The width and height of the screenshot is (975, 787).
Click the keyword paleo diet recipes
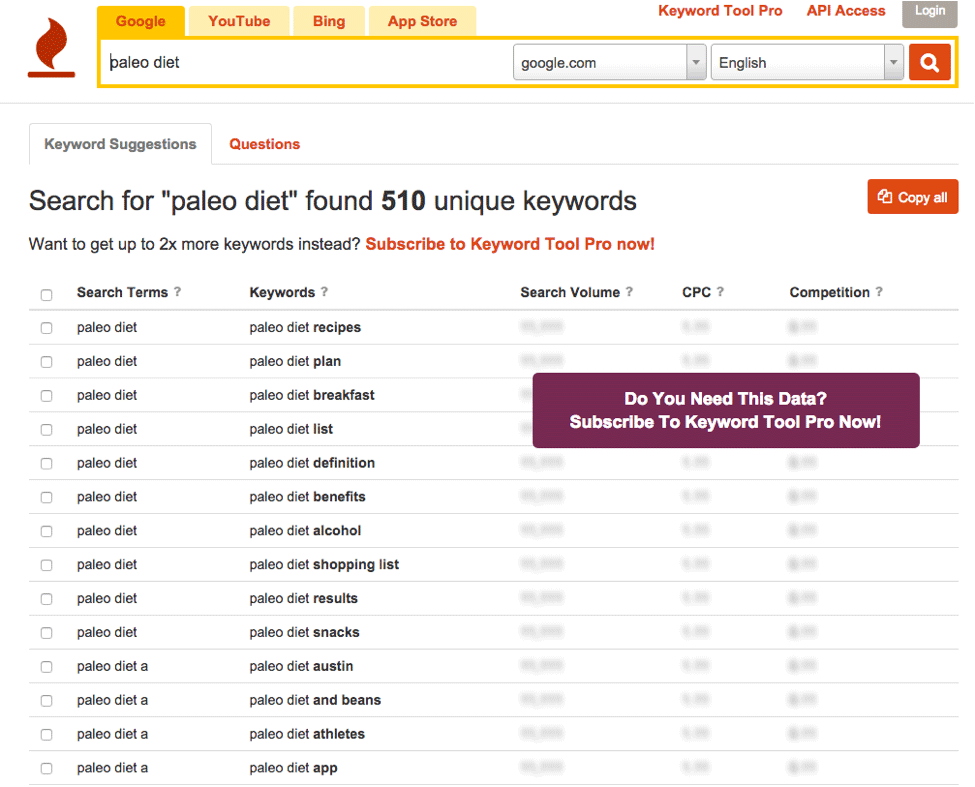pos(305,327)
